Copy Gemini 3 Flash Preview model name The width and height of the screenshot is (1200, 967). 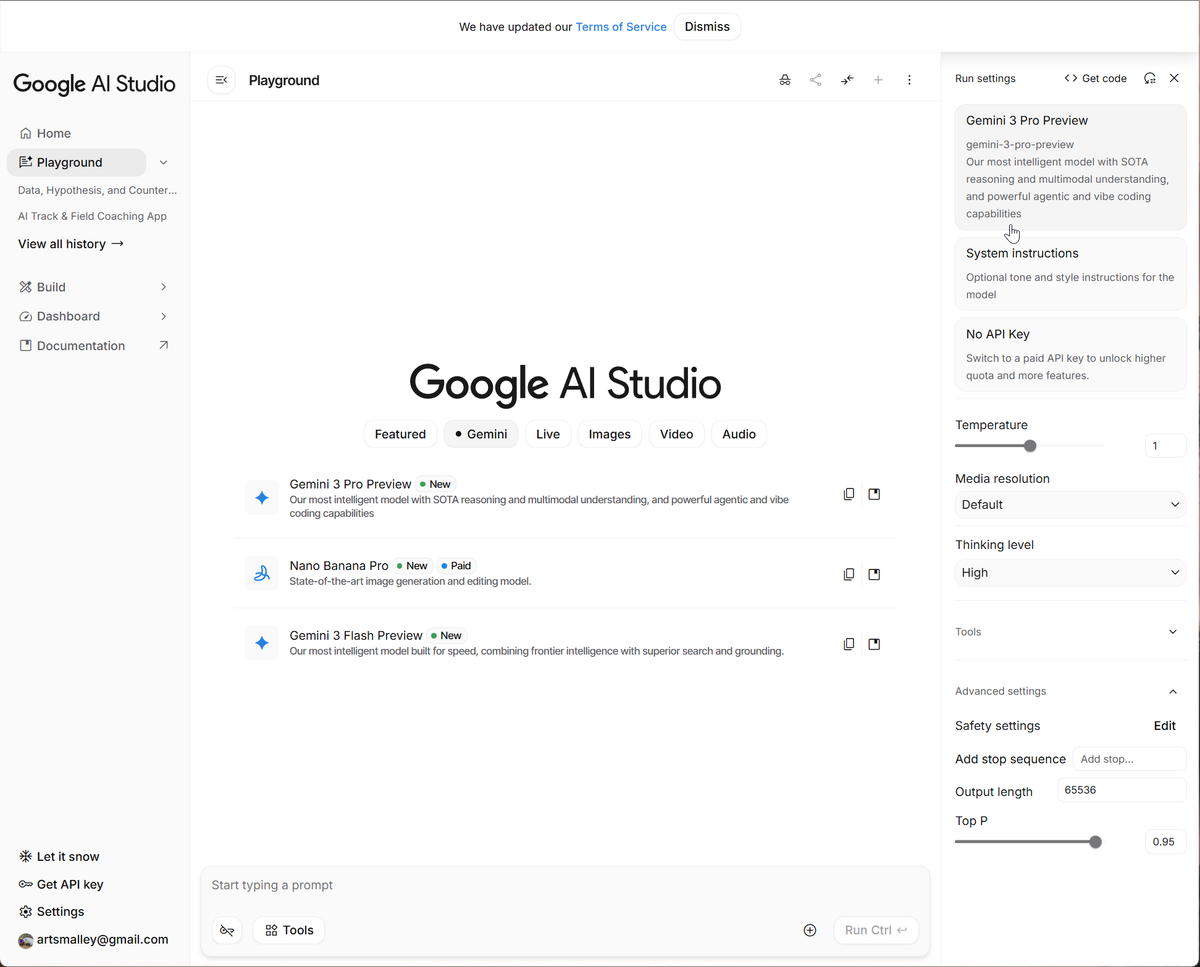coord(849,644)
